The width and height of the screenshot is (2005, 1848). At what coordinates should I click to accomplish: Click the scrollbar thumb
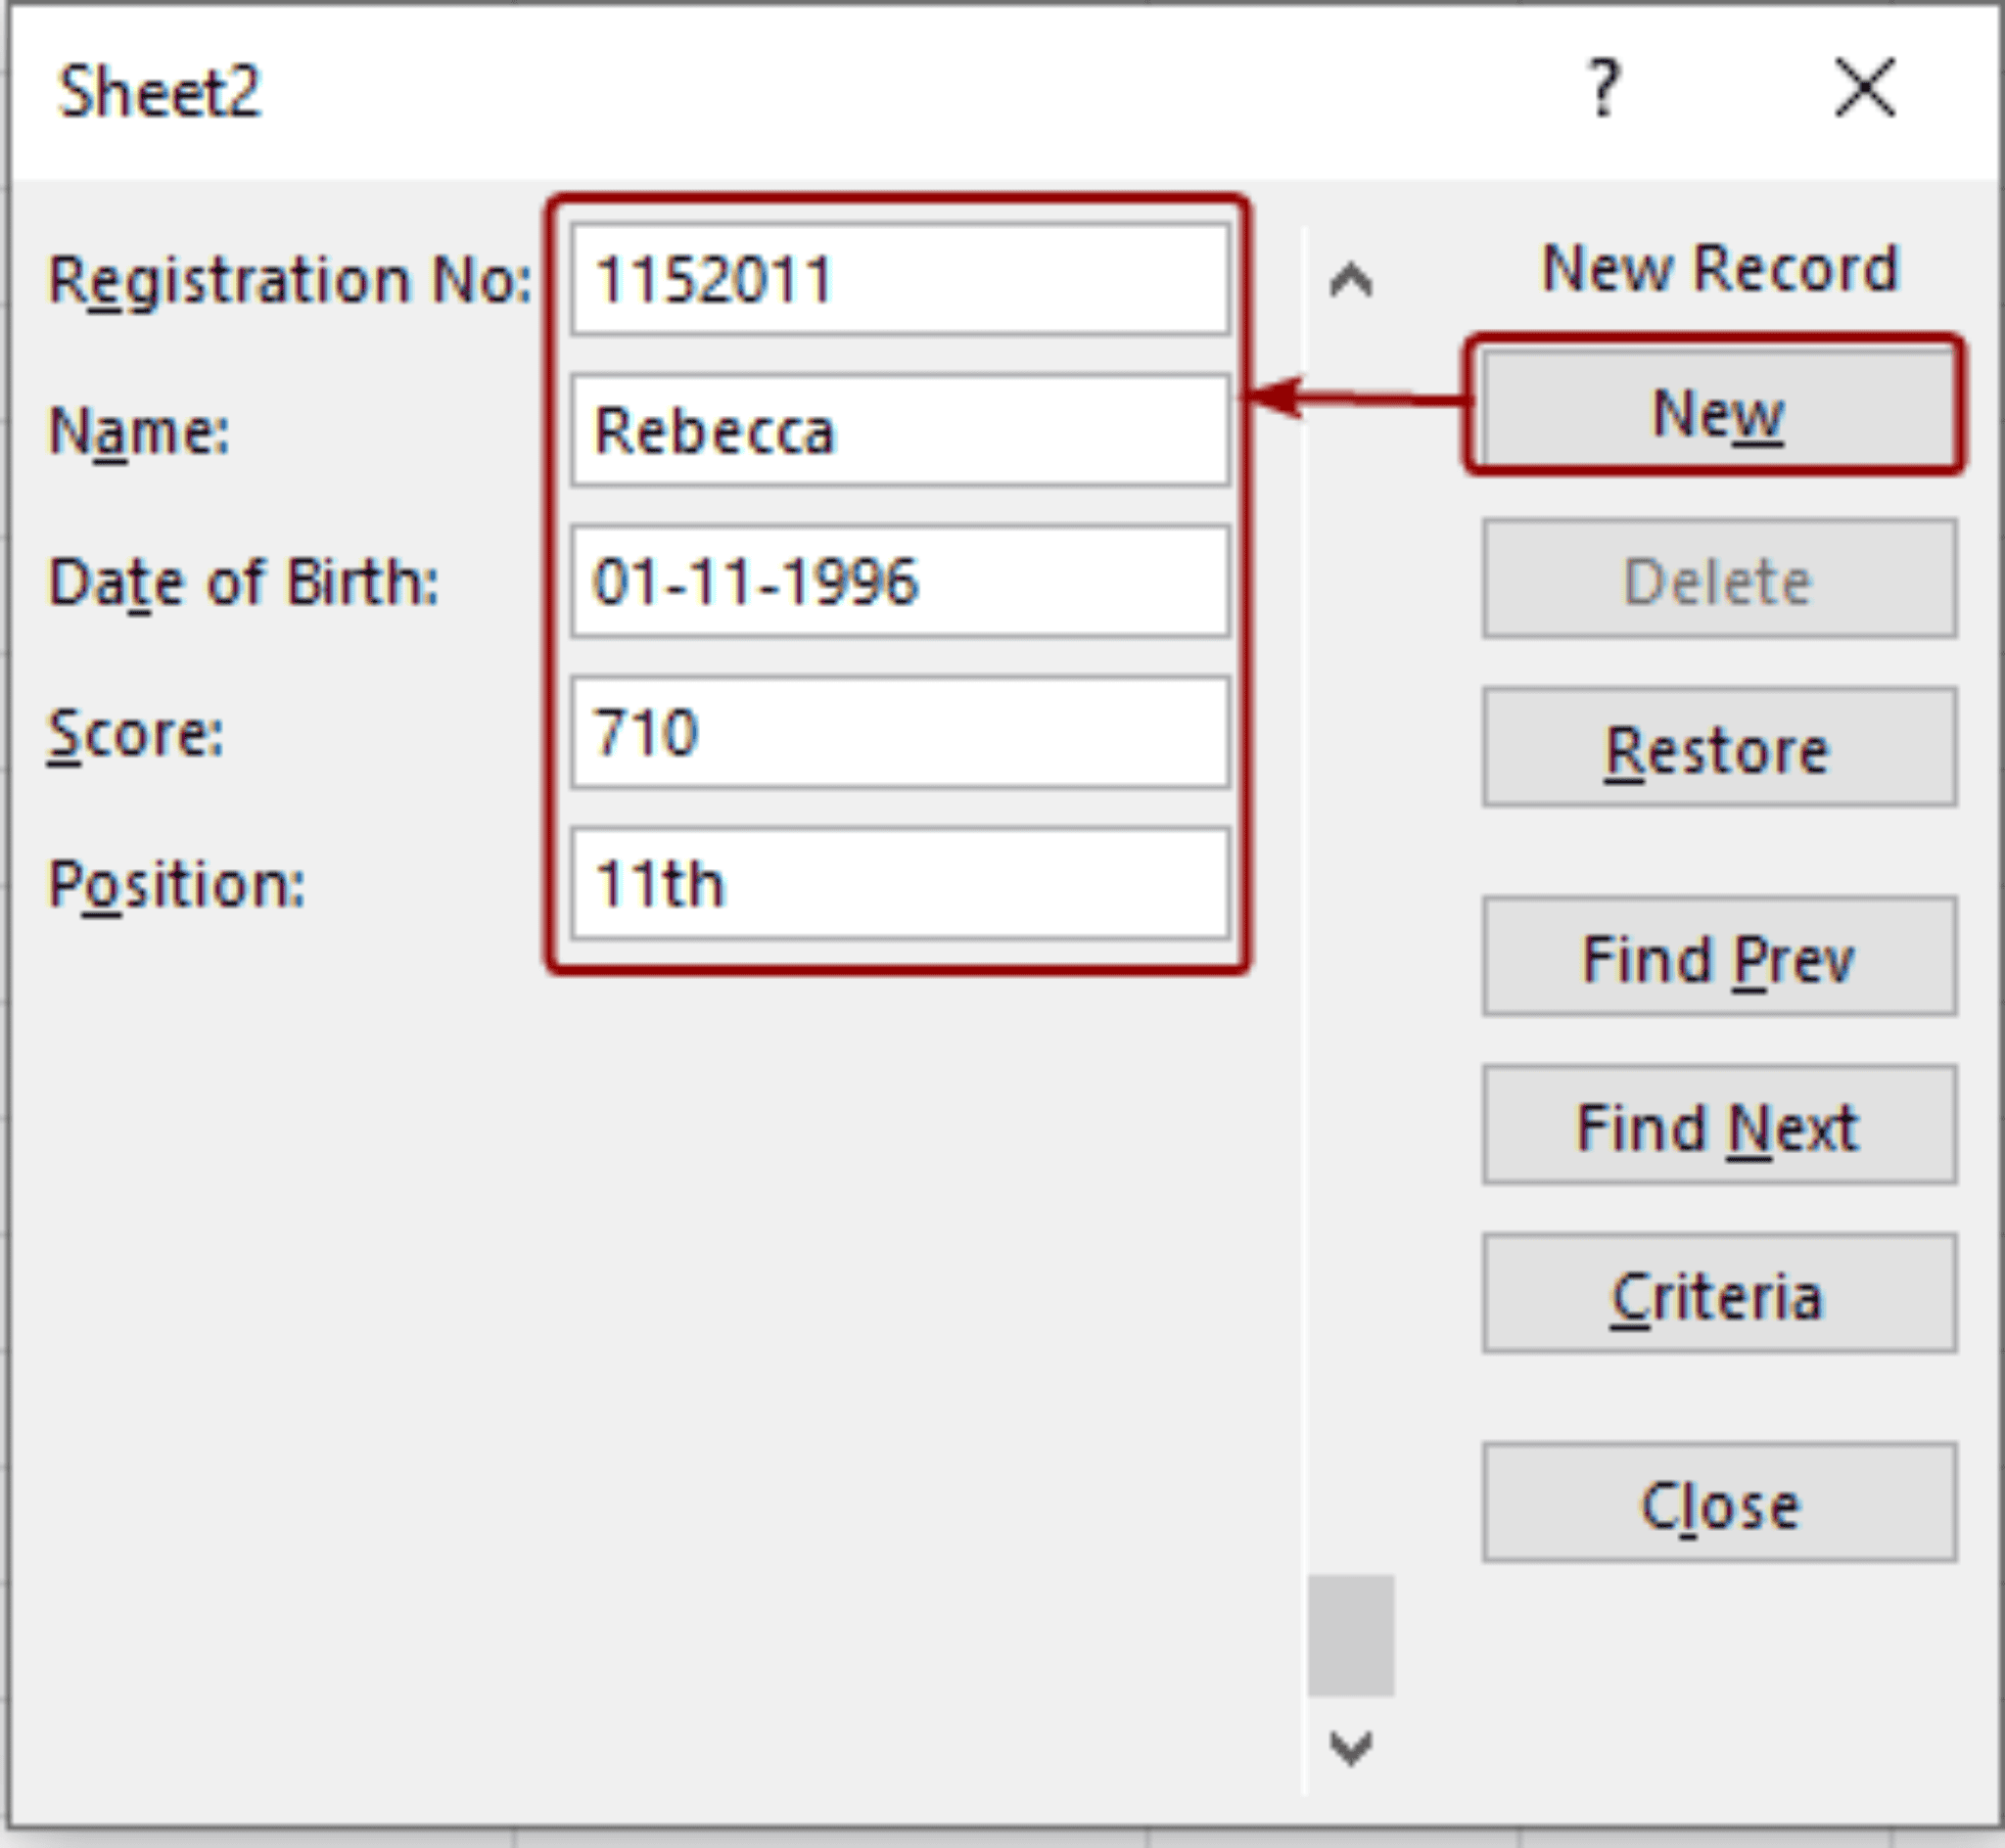1352,1636
